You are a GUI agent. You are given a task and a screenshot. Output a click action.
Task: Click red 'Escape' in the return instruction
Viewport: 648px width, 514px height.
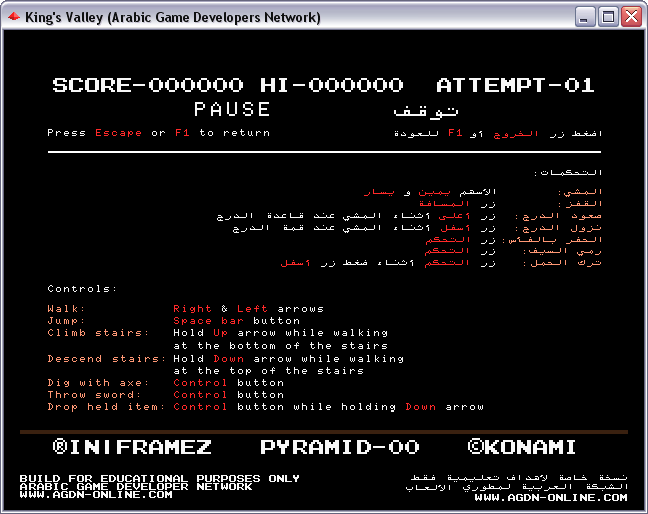click(118, 133)
